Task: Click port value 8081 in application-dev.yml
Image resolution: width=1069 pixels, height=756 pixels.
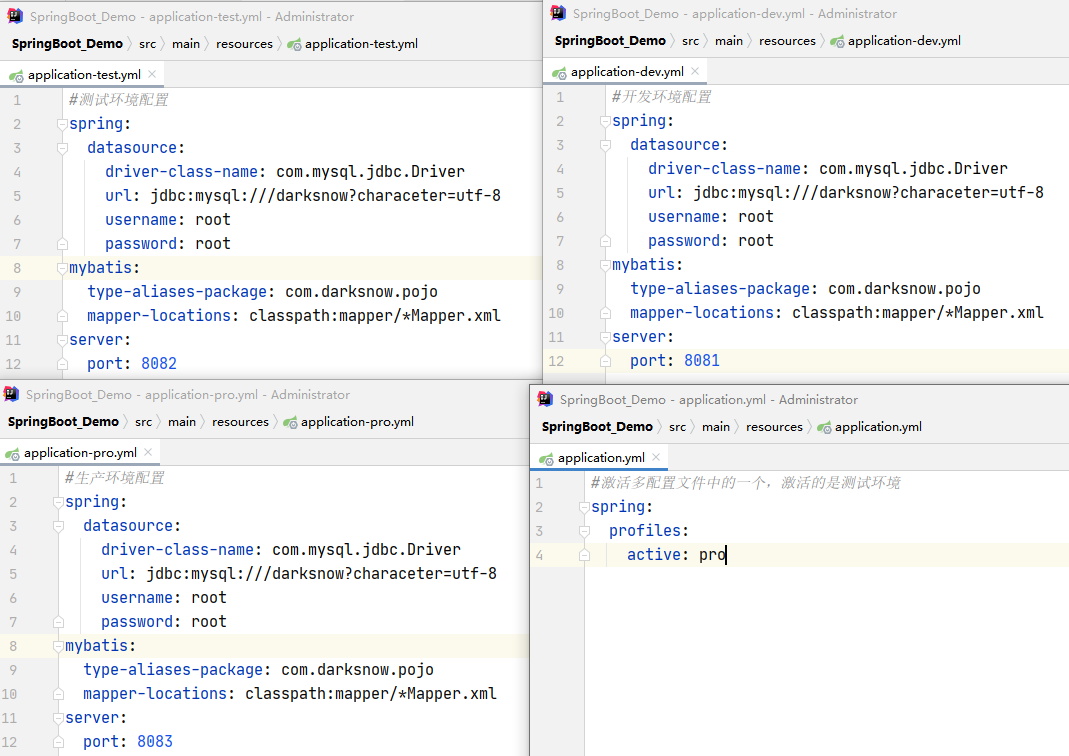Action: point(702,361)
